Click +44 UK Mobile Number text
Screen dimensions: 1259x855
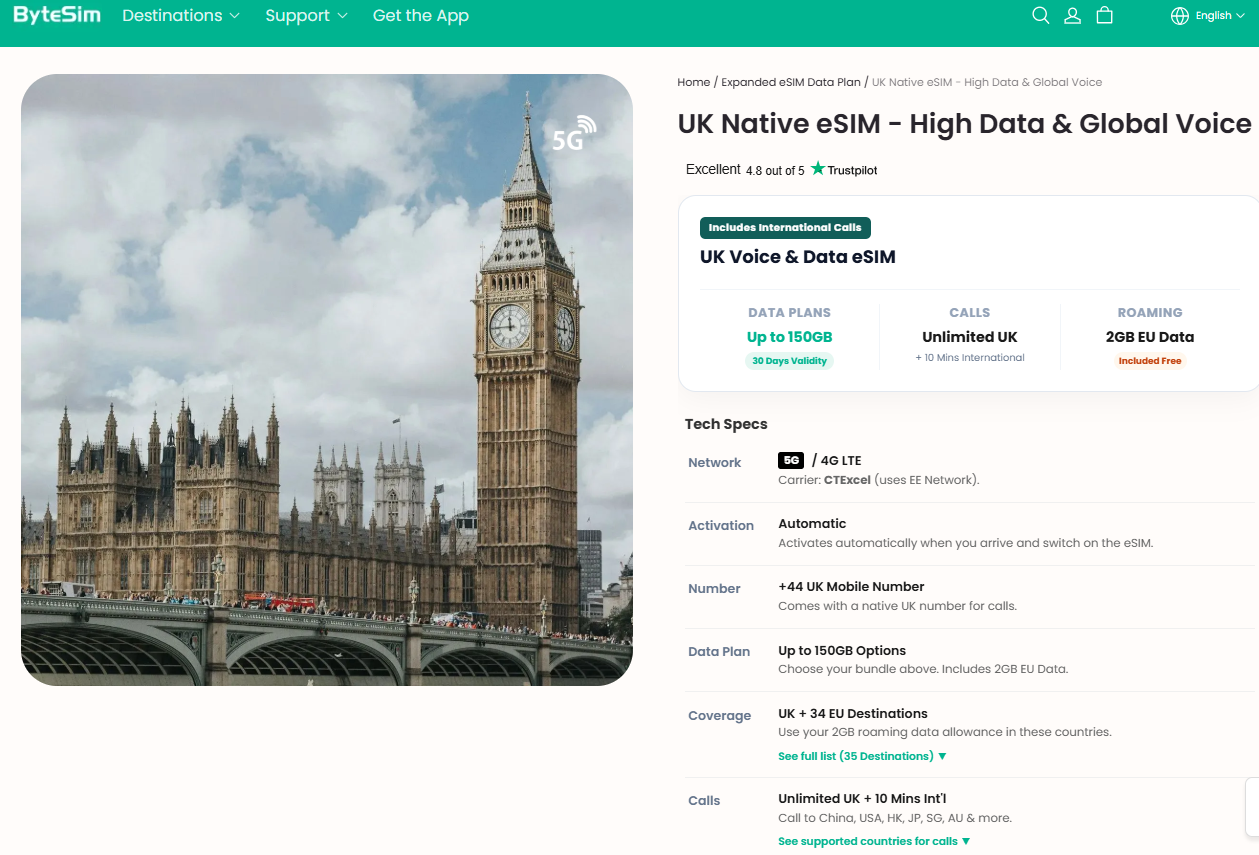click(x=851, y=587)
